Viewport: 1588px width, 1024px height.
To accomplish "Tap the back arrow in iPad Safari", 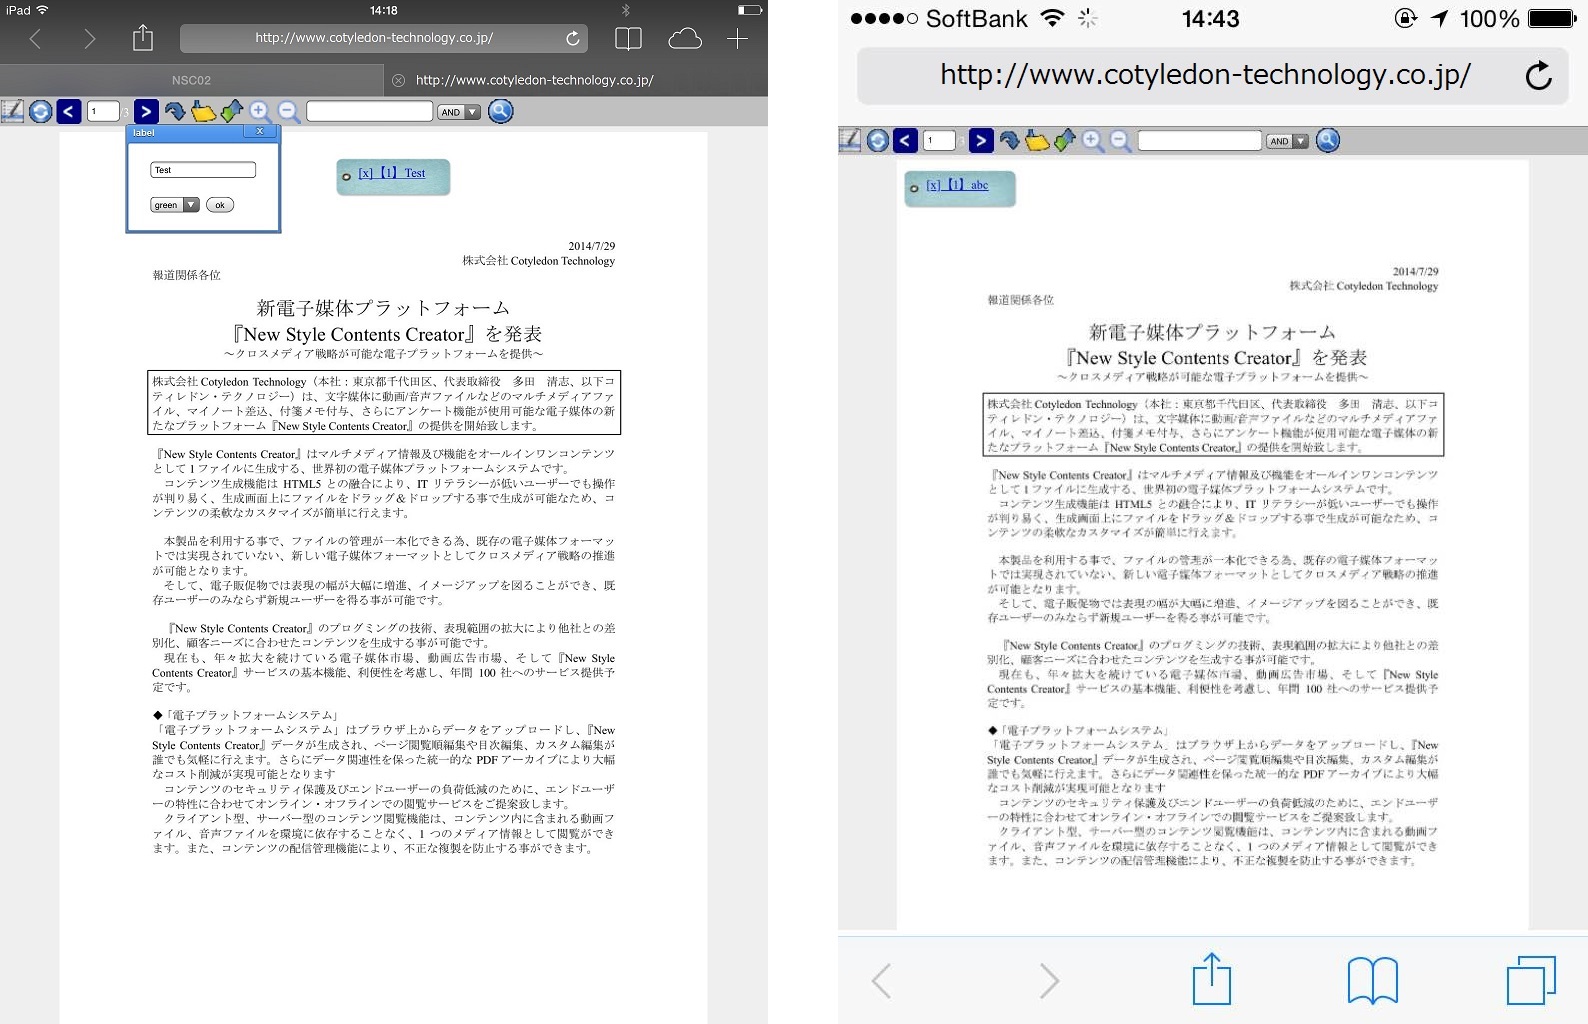I will (36, 39).
